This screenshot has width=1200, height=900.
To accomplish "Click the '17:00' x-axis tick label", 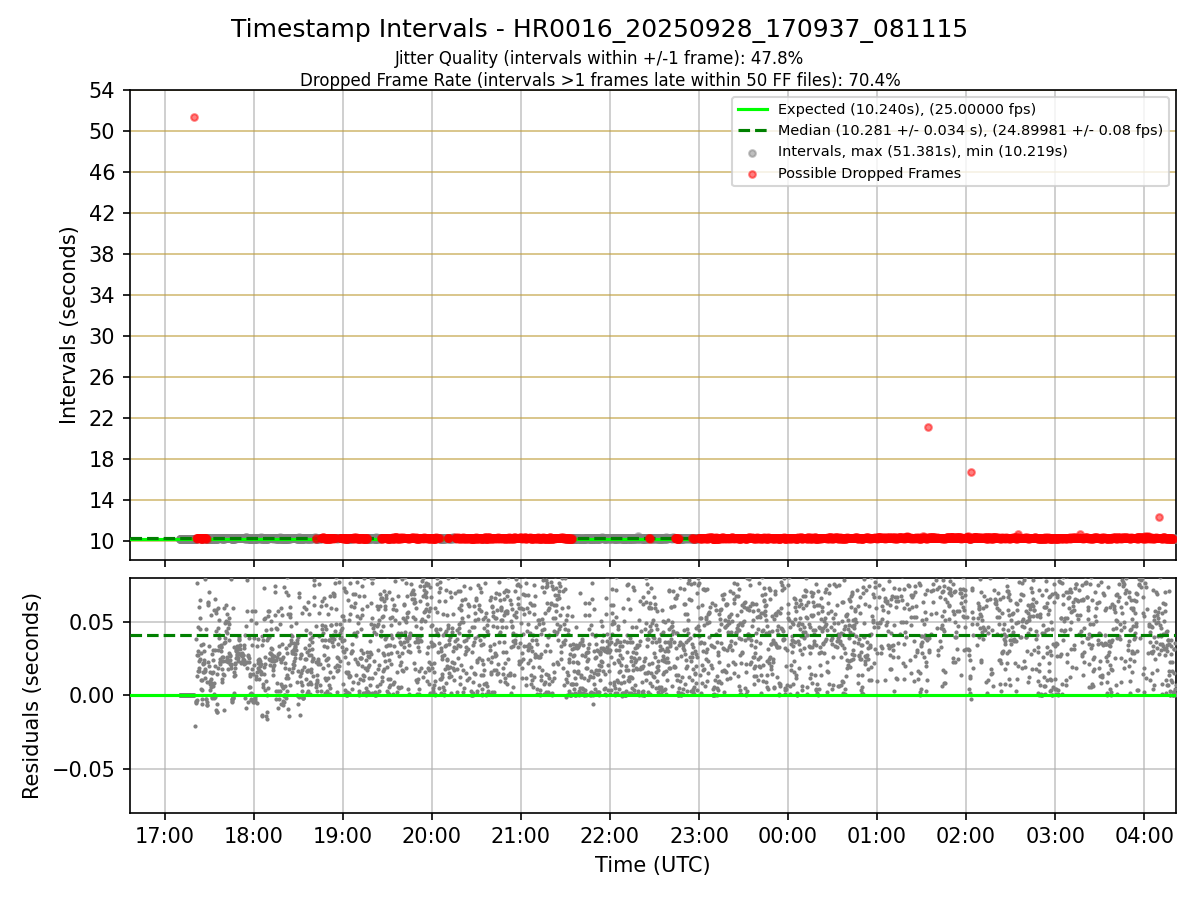I will [x=164, y=836].
